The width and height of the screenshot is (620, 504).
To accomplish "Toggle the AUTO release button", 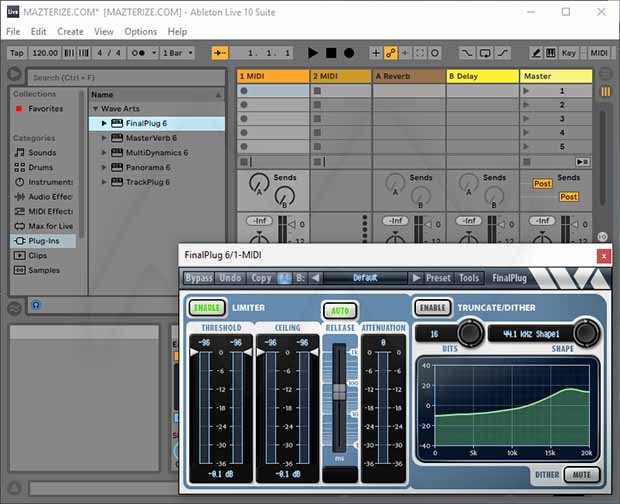I will pyautogui.click(x=340, y=311).
